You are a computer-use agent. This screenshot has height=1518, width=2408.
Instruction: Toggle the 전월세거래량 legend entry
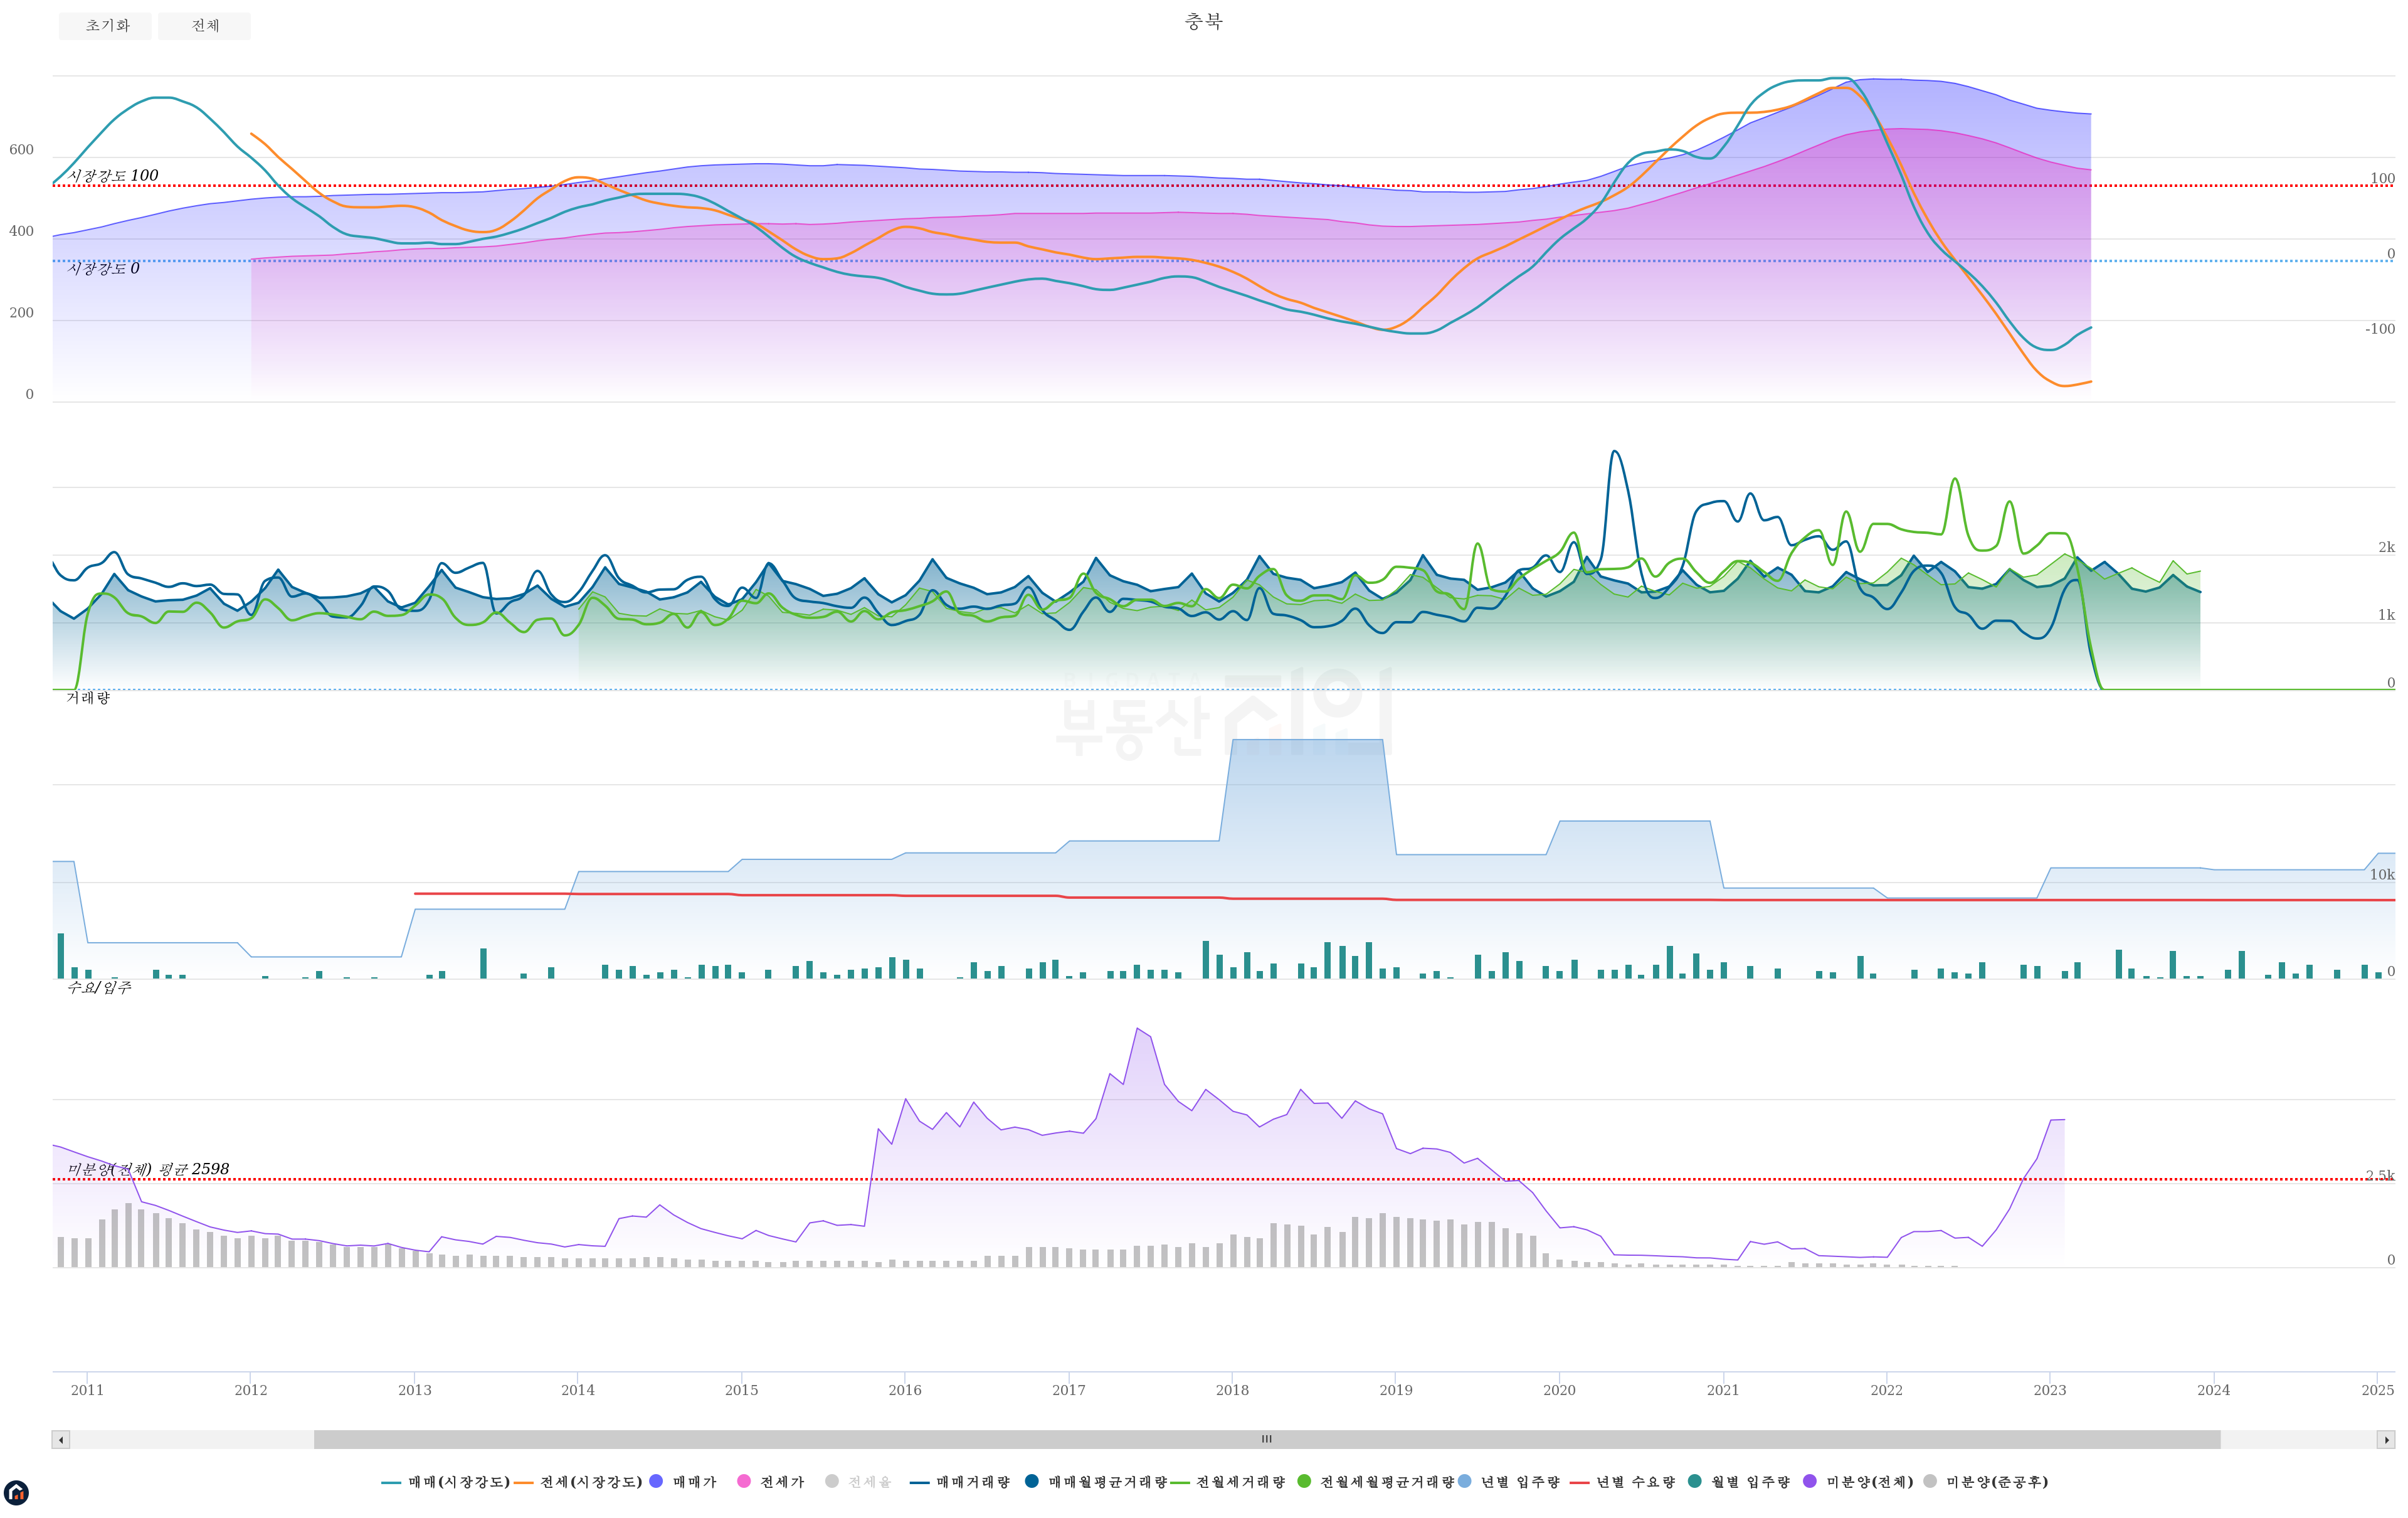coord(1240,1482)
